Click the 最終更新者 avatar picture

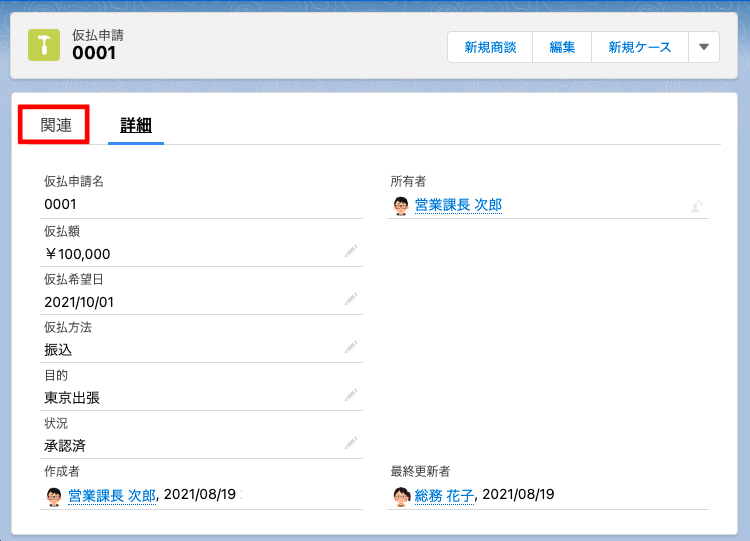401,495
